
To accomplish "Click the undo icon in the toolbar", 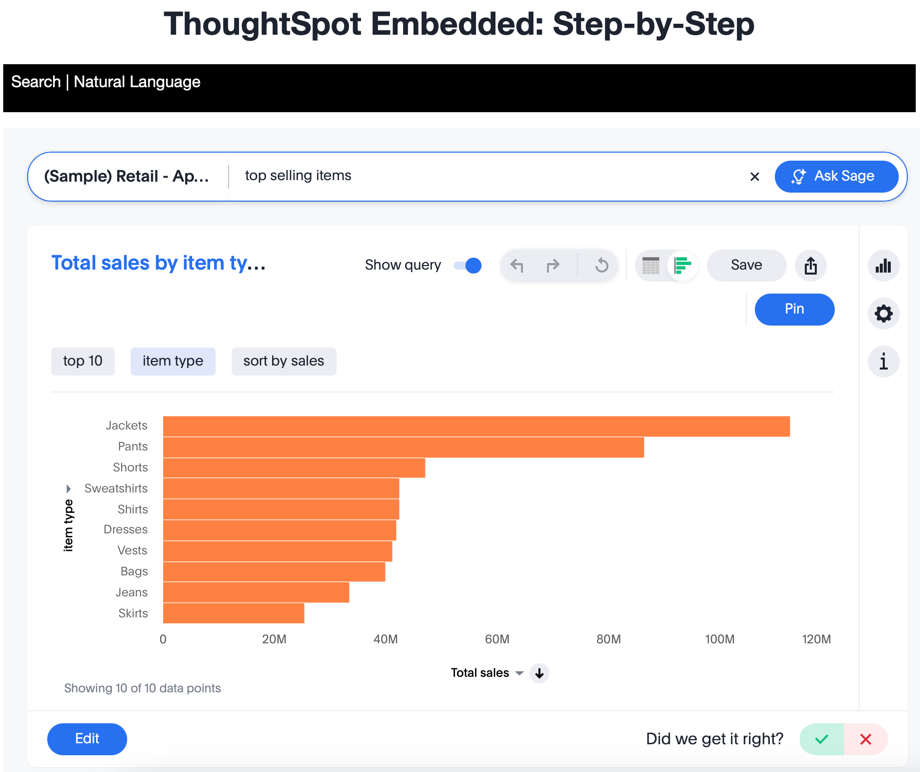I will pos(518,265).
